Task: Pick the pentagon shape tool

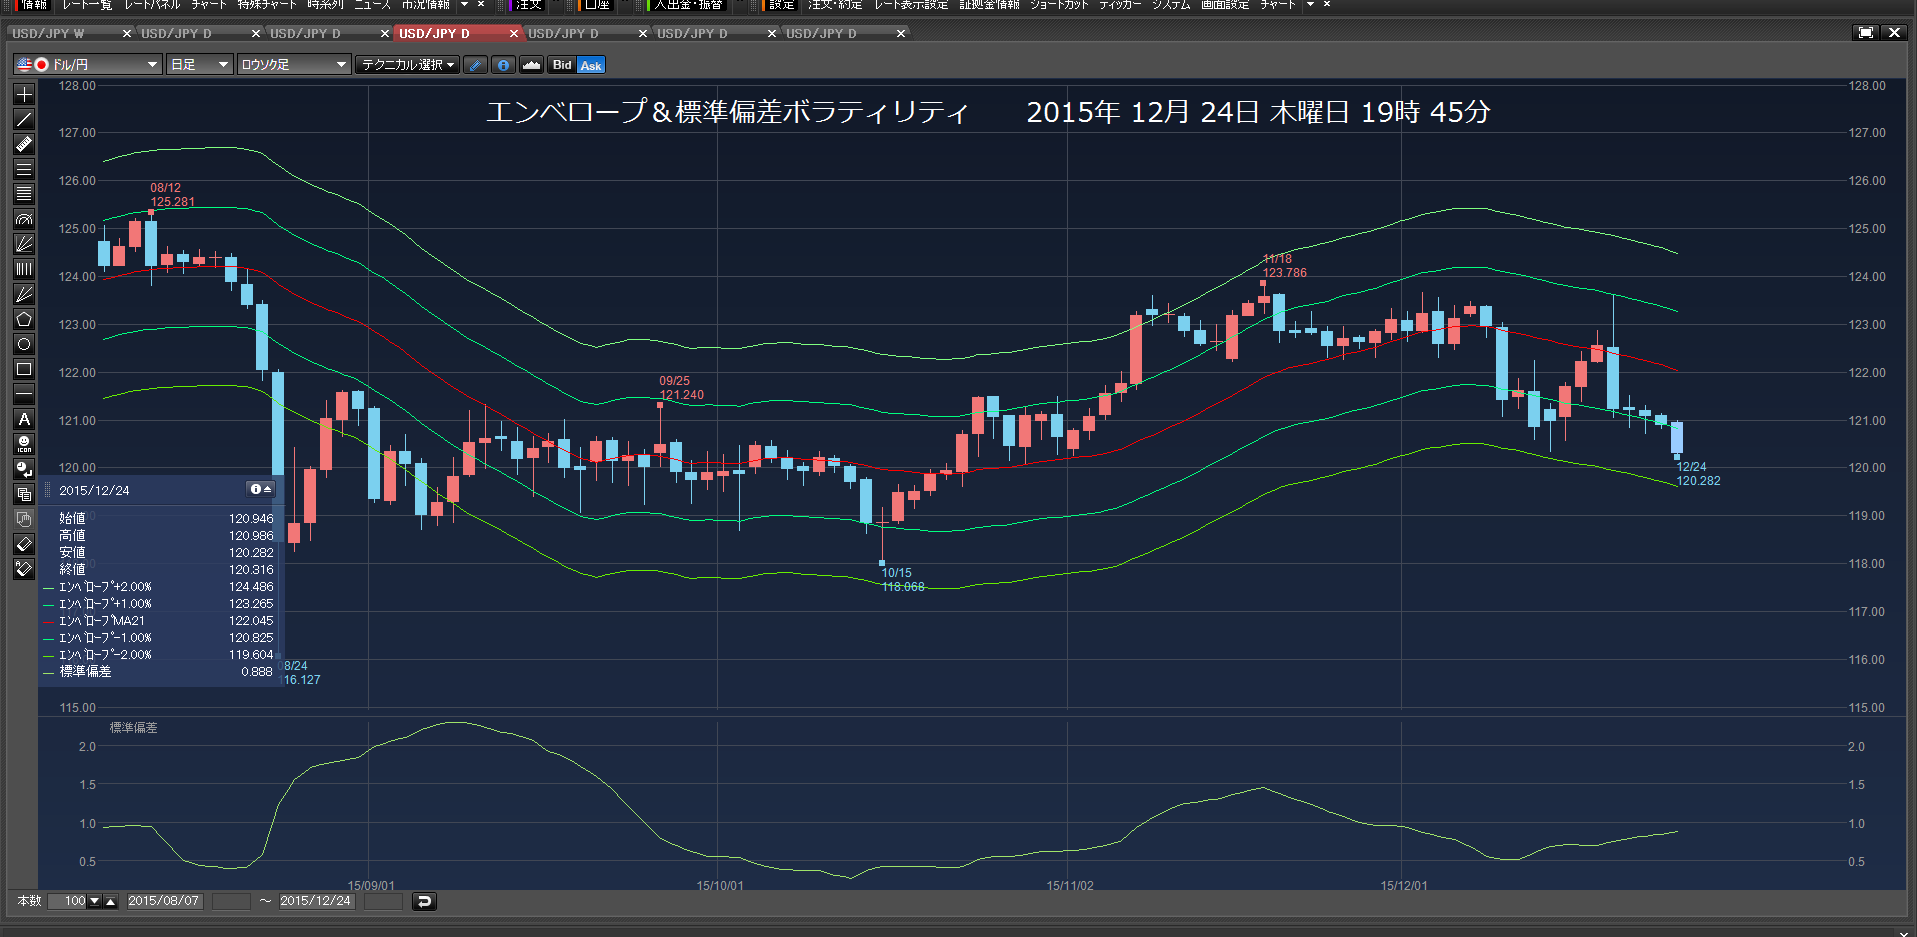Action: click(24, 319)
